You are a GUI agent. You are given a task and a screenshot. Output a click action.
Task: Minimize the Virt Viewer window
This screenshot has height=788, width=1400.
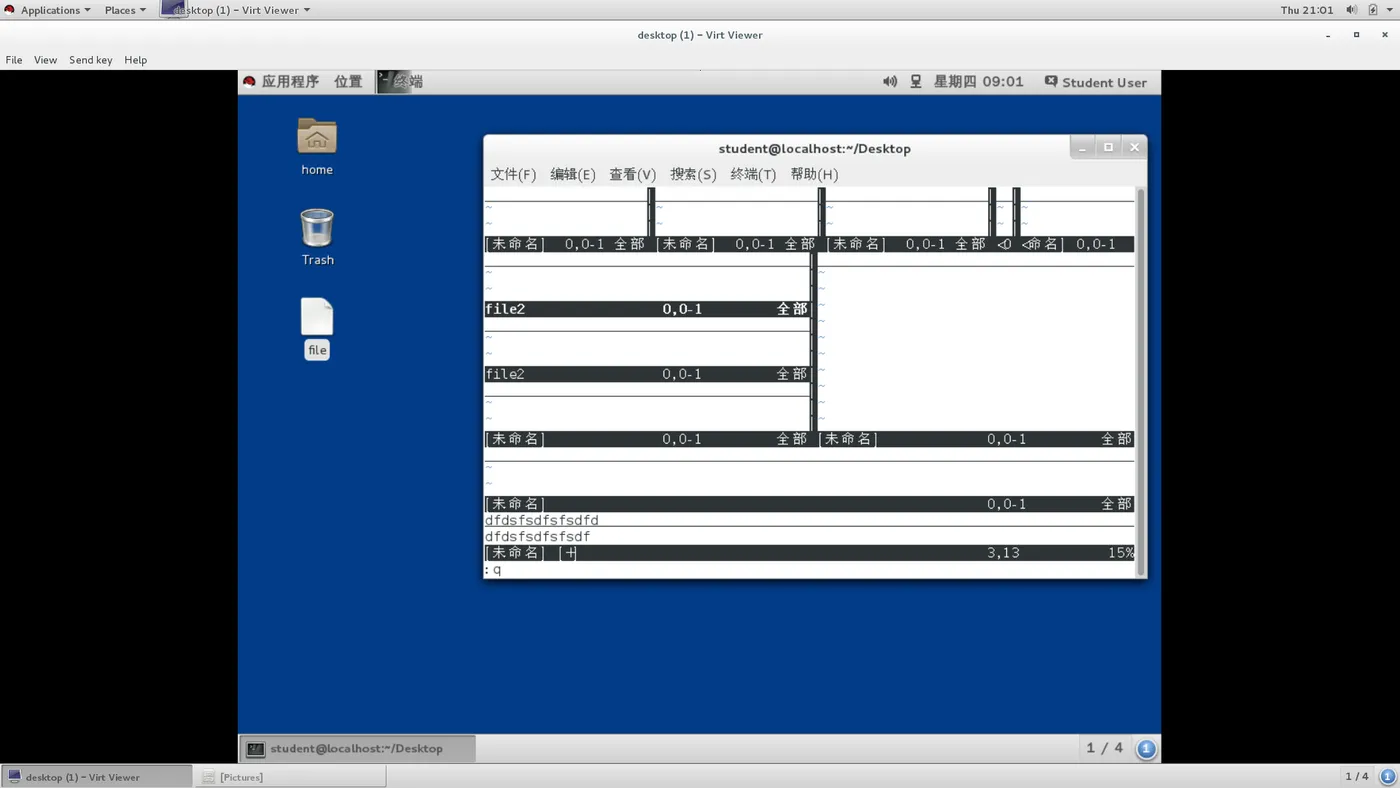click(1328, 35)
